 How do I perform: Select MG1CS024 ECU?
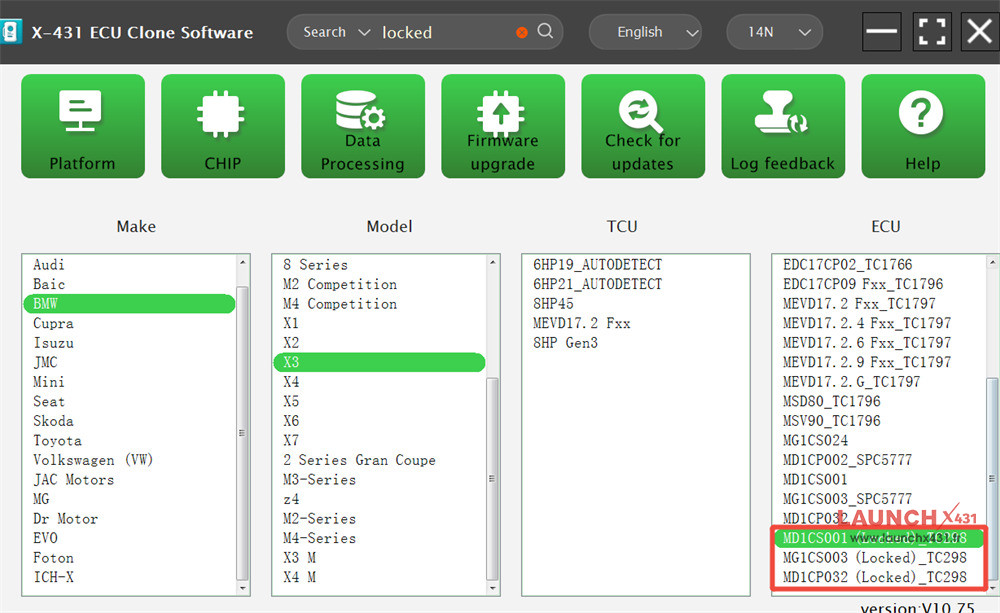pos(815,441)
